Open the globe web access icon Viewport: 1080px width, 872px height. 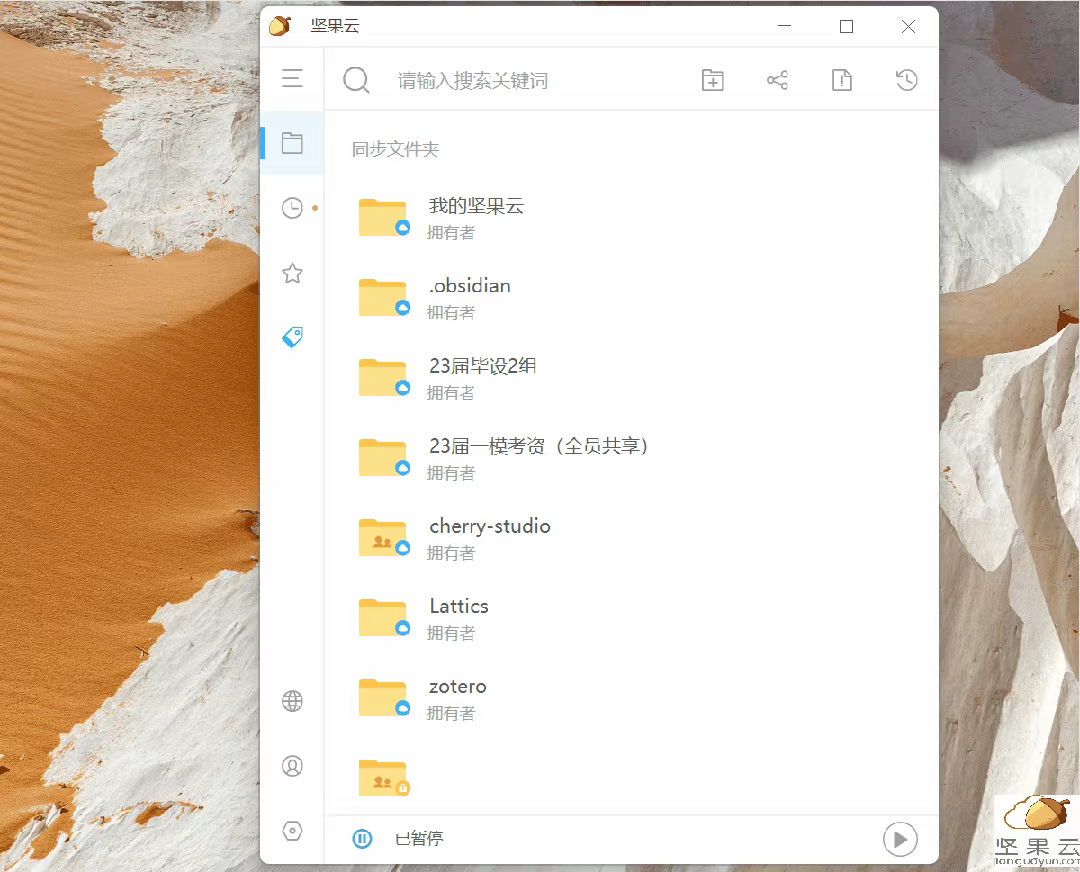click(x=291, y=700)
